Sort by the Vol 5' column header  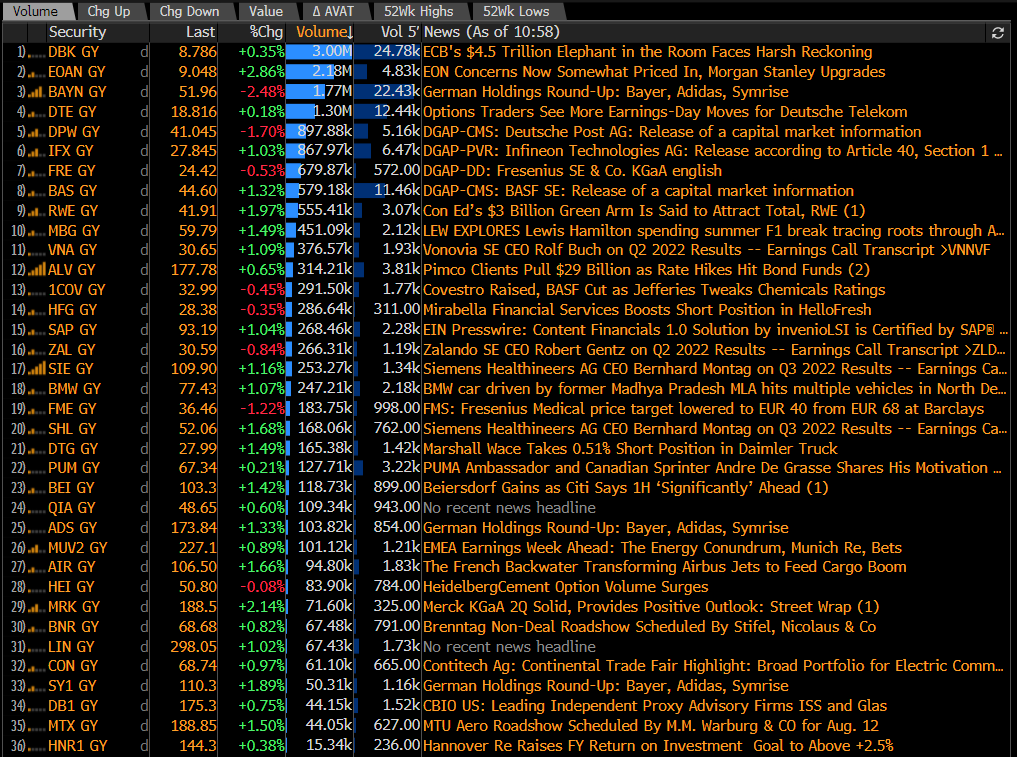(x=400, y=32)
